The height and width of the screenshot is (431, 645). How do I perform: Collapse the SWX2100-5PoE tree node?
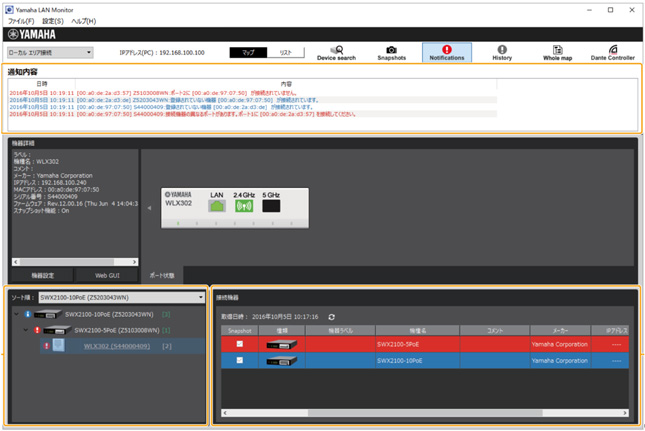25,329
